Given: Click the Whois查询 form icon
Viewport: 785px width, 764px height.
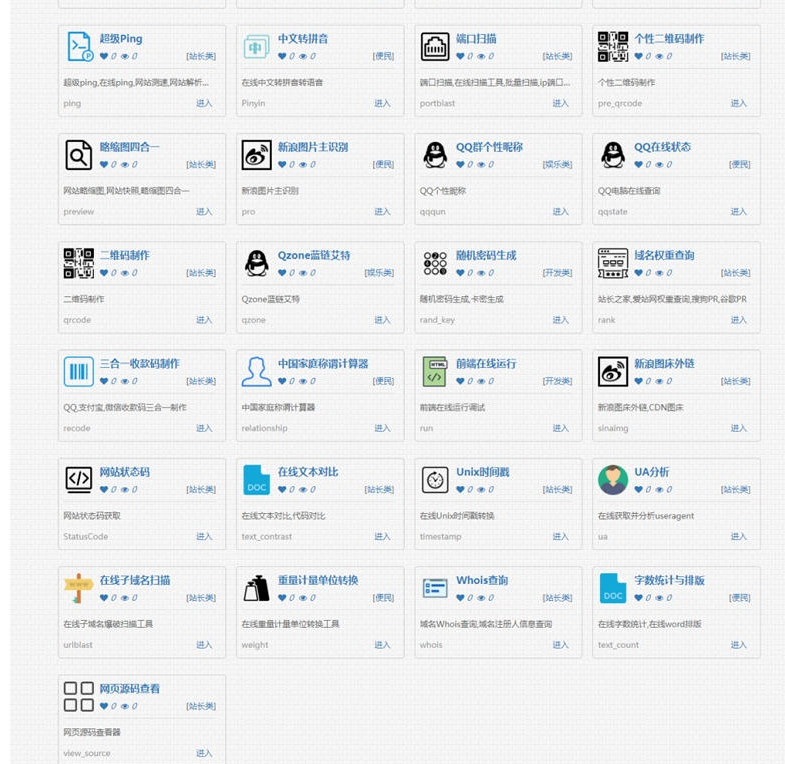Looking at the screenshot, I should pyautogui.click(x=435, y=588).
